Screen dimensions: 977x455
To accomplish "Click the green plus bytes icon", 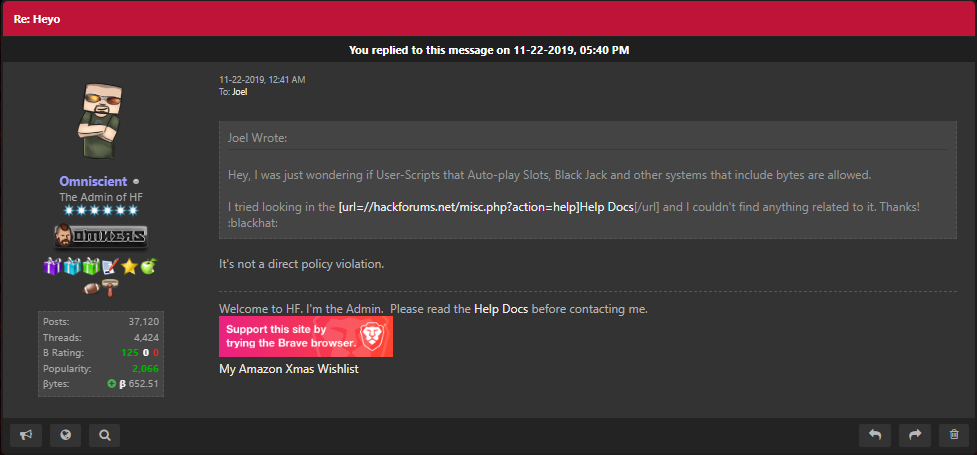I will (x=112, y=384).
